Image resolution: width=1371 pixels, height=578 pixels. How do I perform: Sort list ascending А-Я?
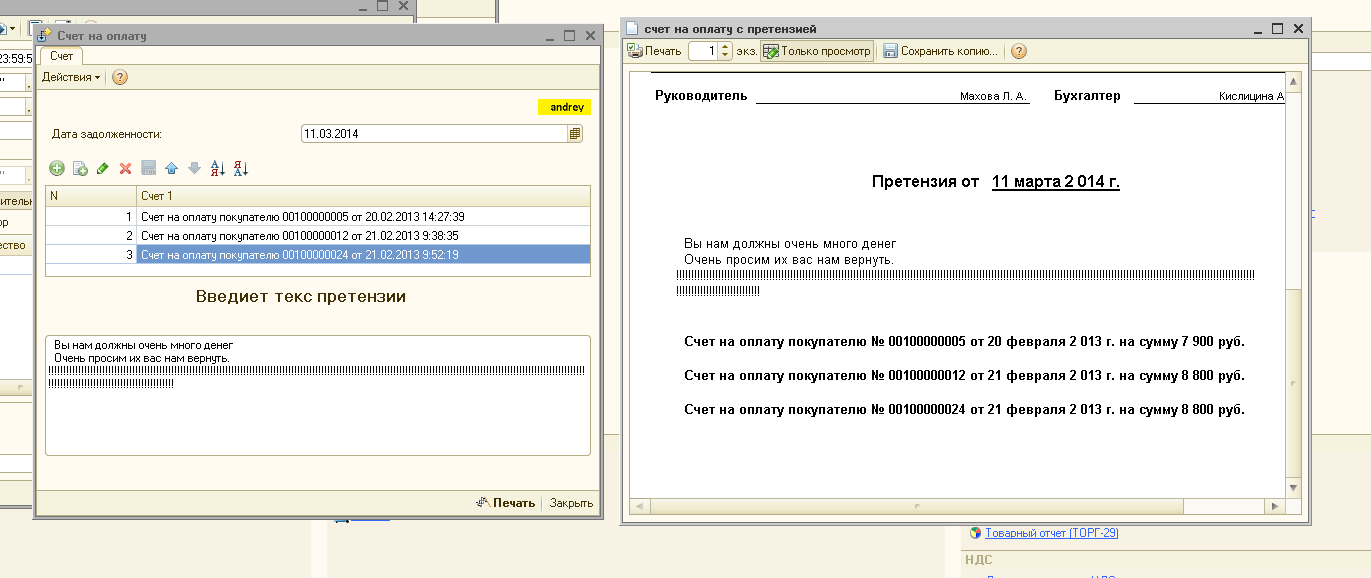click(x=218, y=169)
